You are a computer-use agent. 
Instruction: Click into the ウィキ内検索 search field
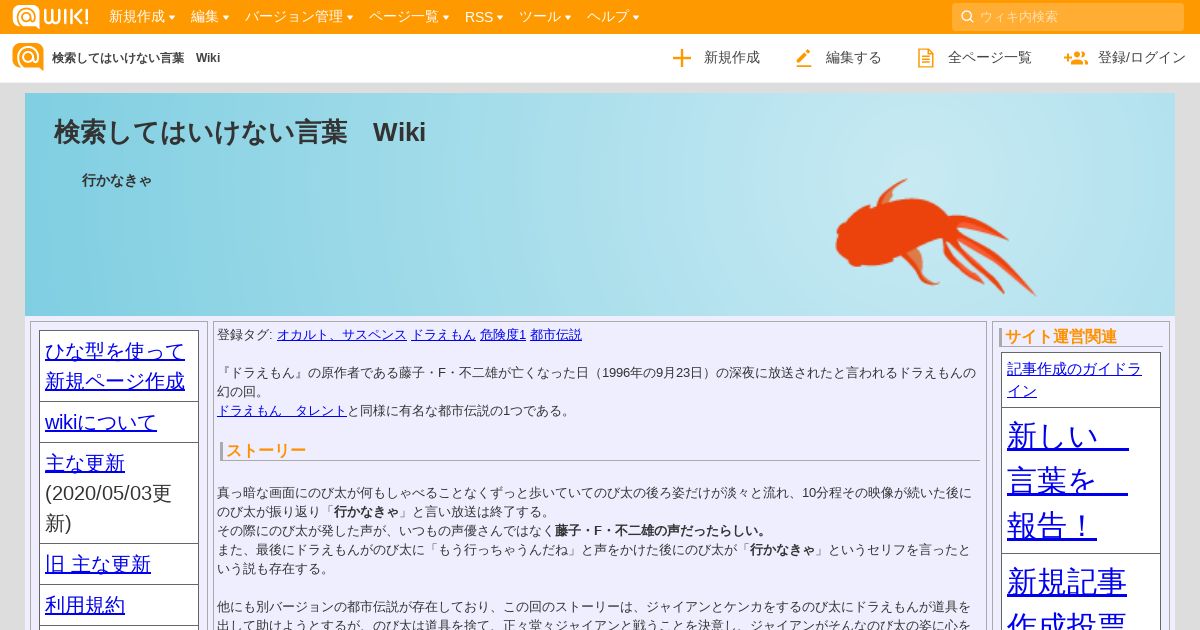click(x=1068, y=17)
